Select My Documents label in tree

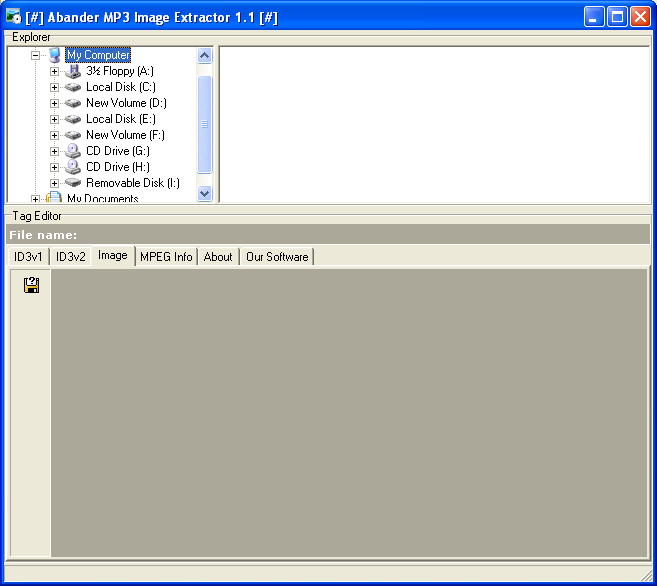point(103,198)
